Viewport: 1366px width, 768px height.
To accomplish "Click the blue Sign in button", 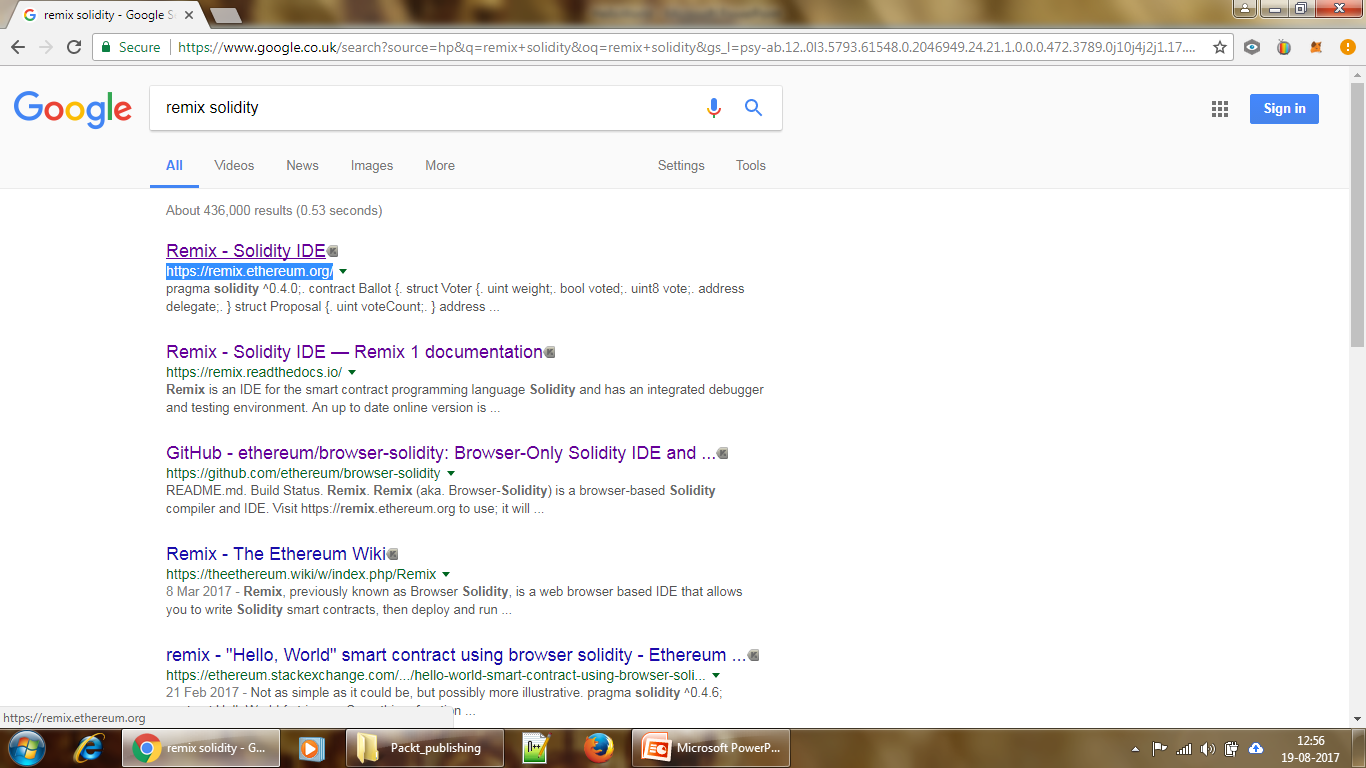I will tap(1284, 109).
